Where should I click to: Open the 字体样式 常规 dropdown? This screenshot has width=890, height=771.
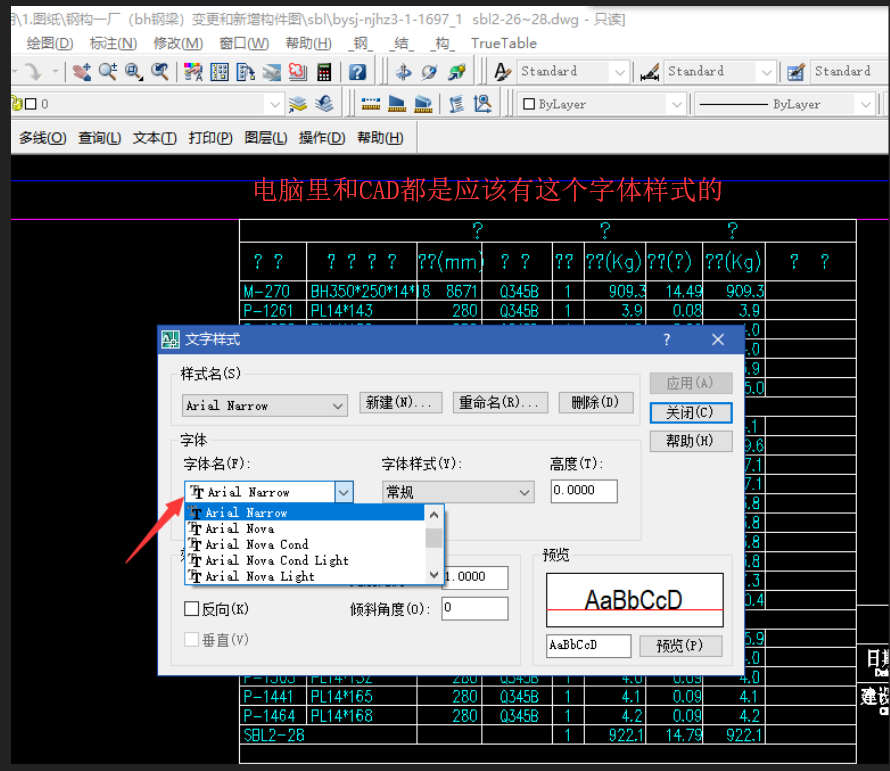458,492
